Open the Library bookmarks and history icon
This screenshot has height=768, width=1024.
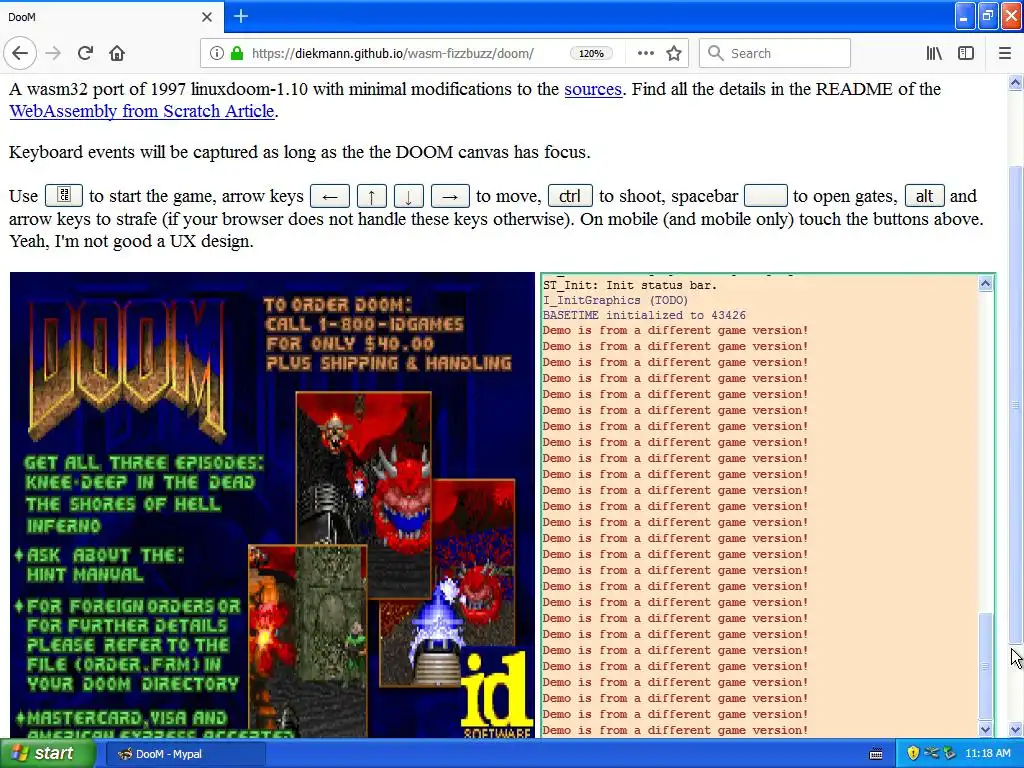coord(934,53)
